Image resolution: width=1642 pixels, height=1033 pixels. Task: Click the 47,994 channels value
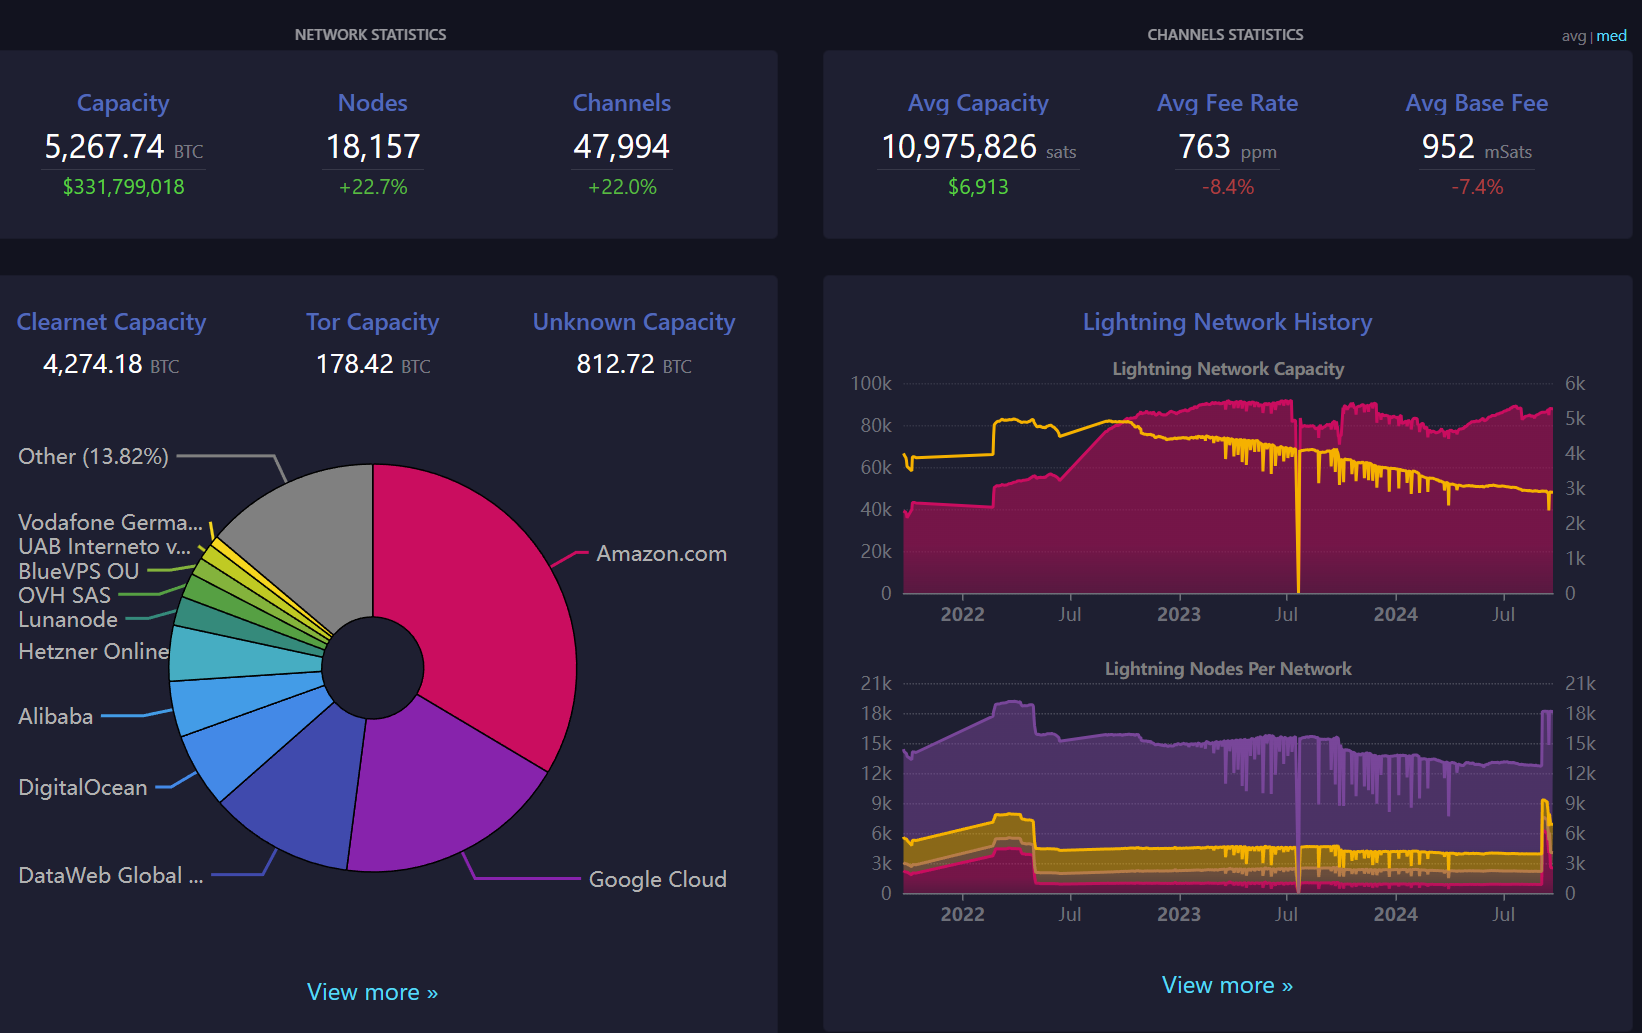click(621, 148)
